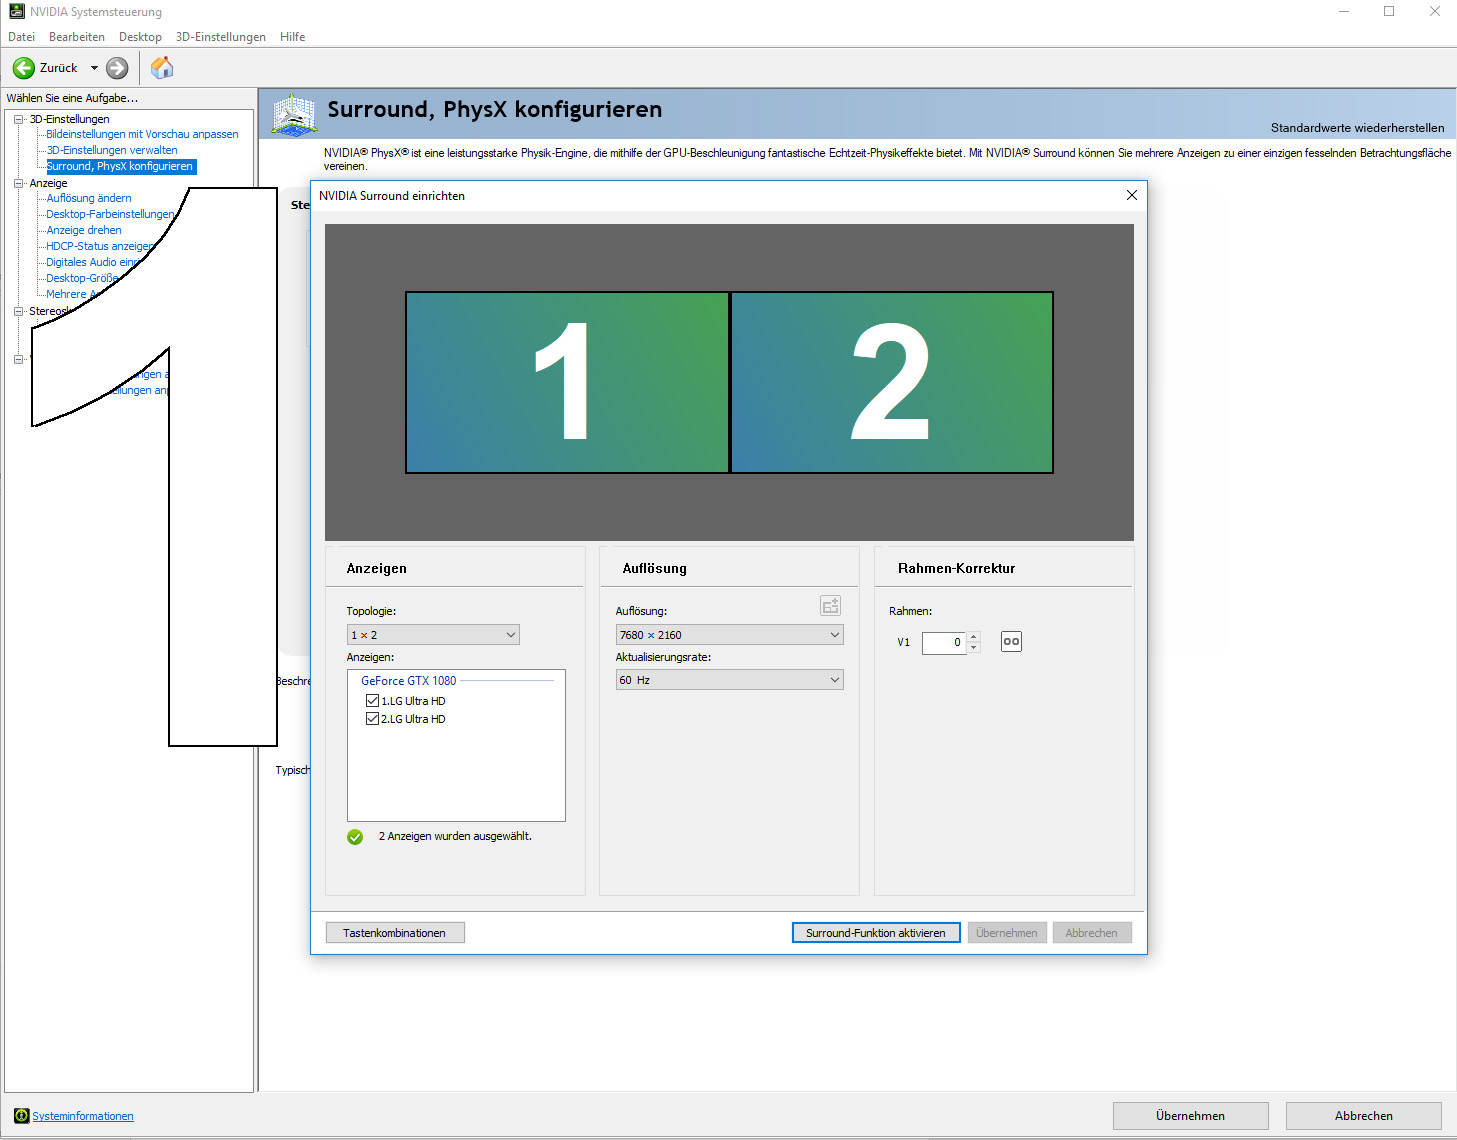Open the Desktop menu
This screenshot has width=1457, height=1140.
coord(140,37)
